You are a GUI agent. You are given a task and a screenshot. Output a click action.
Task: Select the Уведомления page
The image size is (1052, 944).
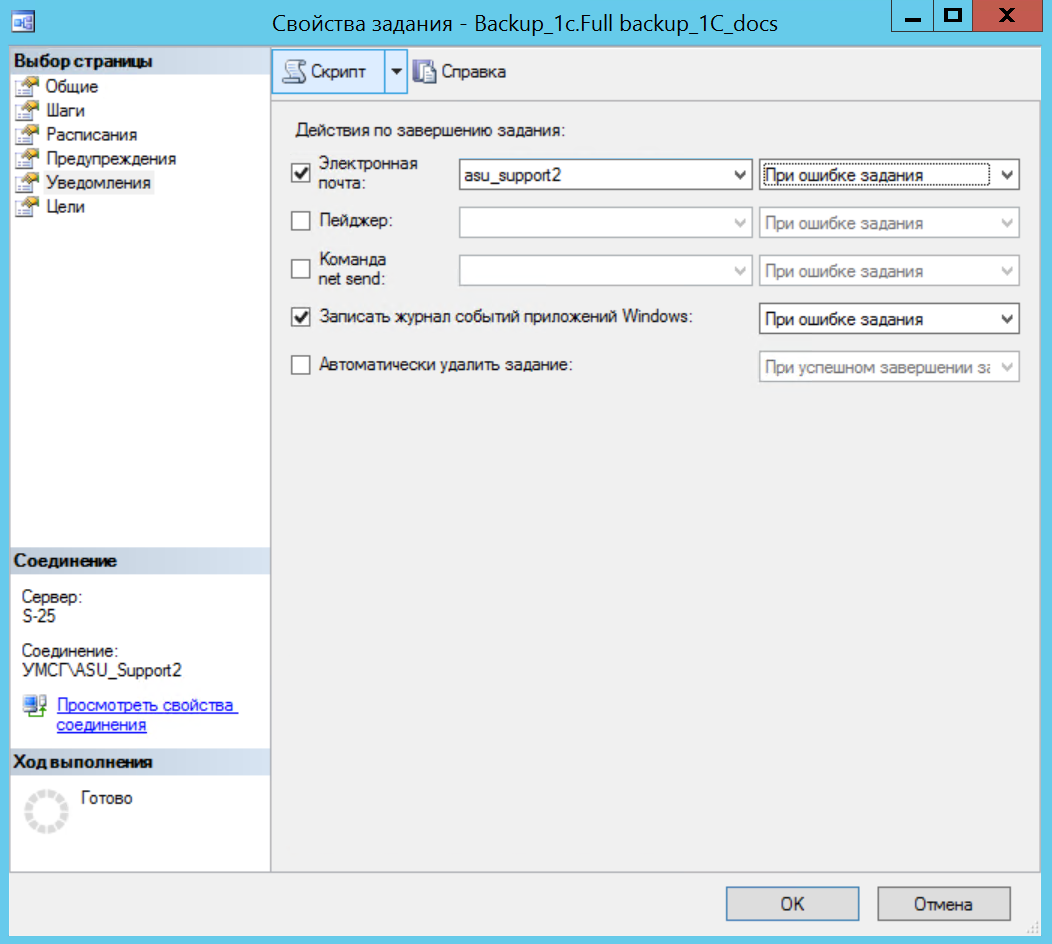click(98, 183)
